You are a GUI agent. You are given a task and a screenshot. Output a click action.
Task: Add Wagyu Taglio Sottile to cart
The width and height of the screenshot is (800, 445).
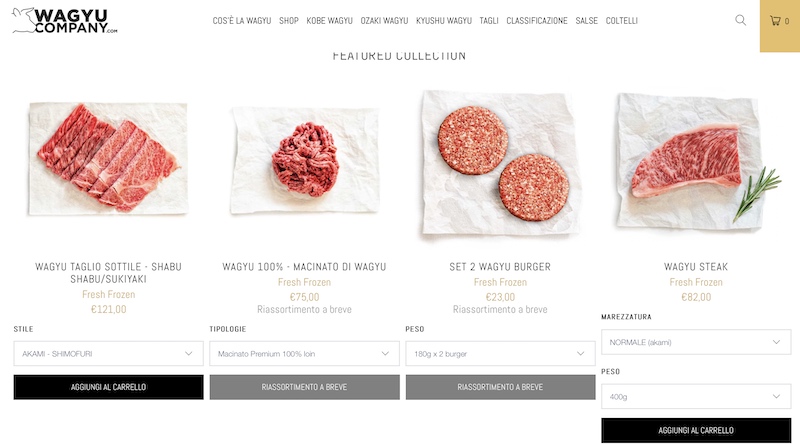tap(109, 387)
